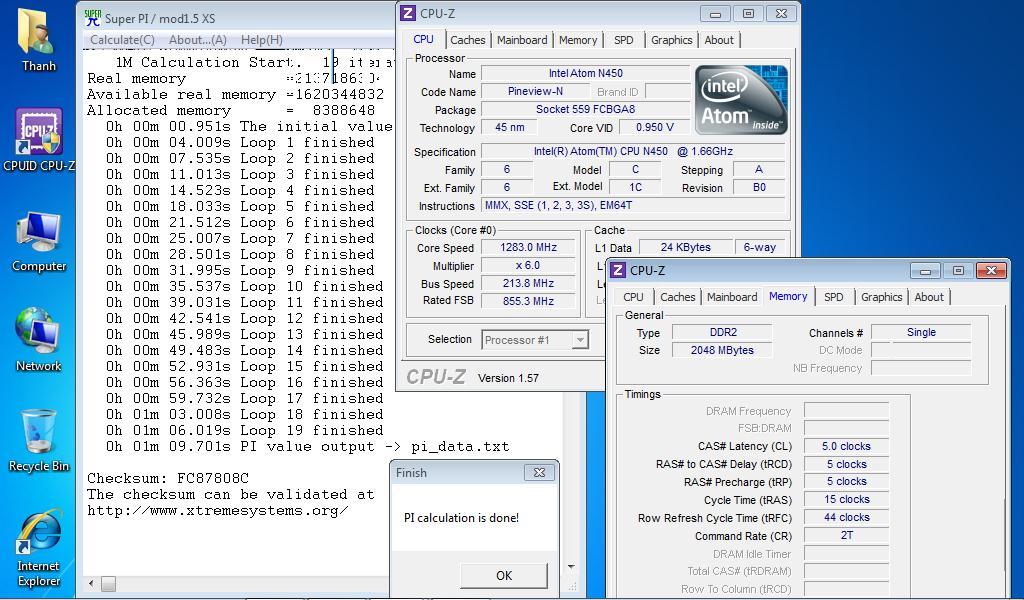
Task: Open the About tab in the back CPU-Z window
Action: point(719,40)
